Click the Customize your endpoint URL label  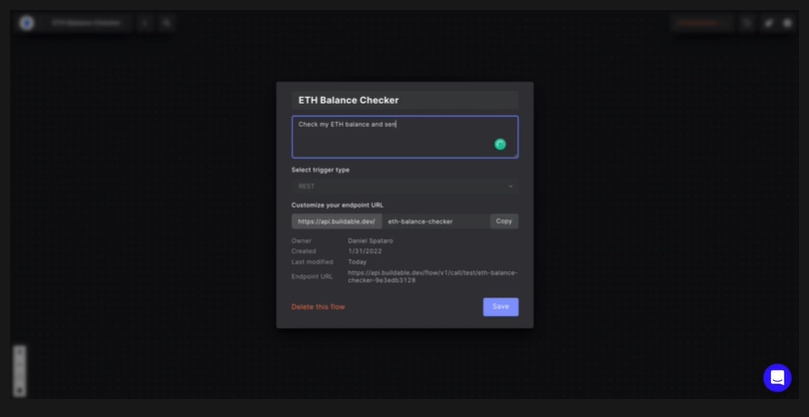[337, 205]
